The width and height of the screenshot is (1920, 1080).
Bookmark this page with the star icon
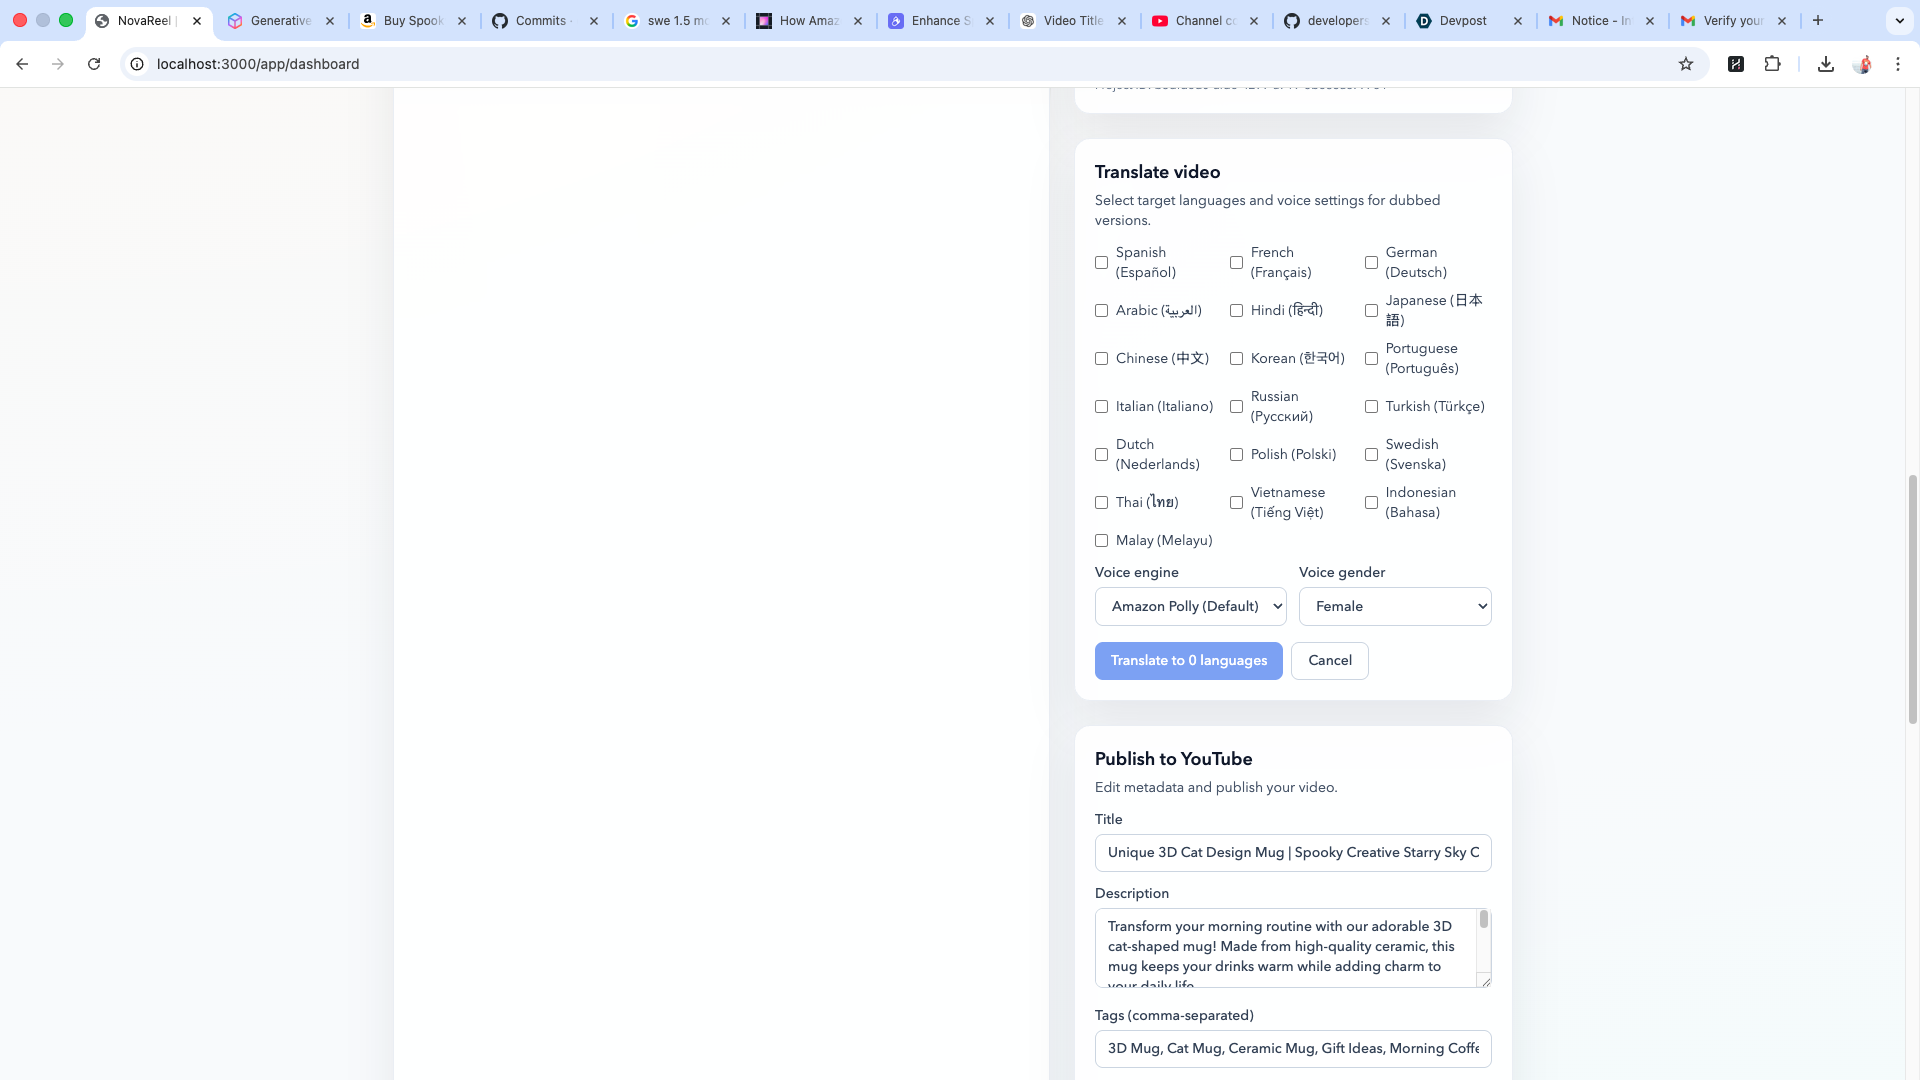pos(1686,64)
